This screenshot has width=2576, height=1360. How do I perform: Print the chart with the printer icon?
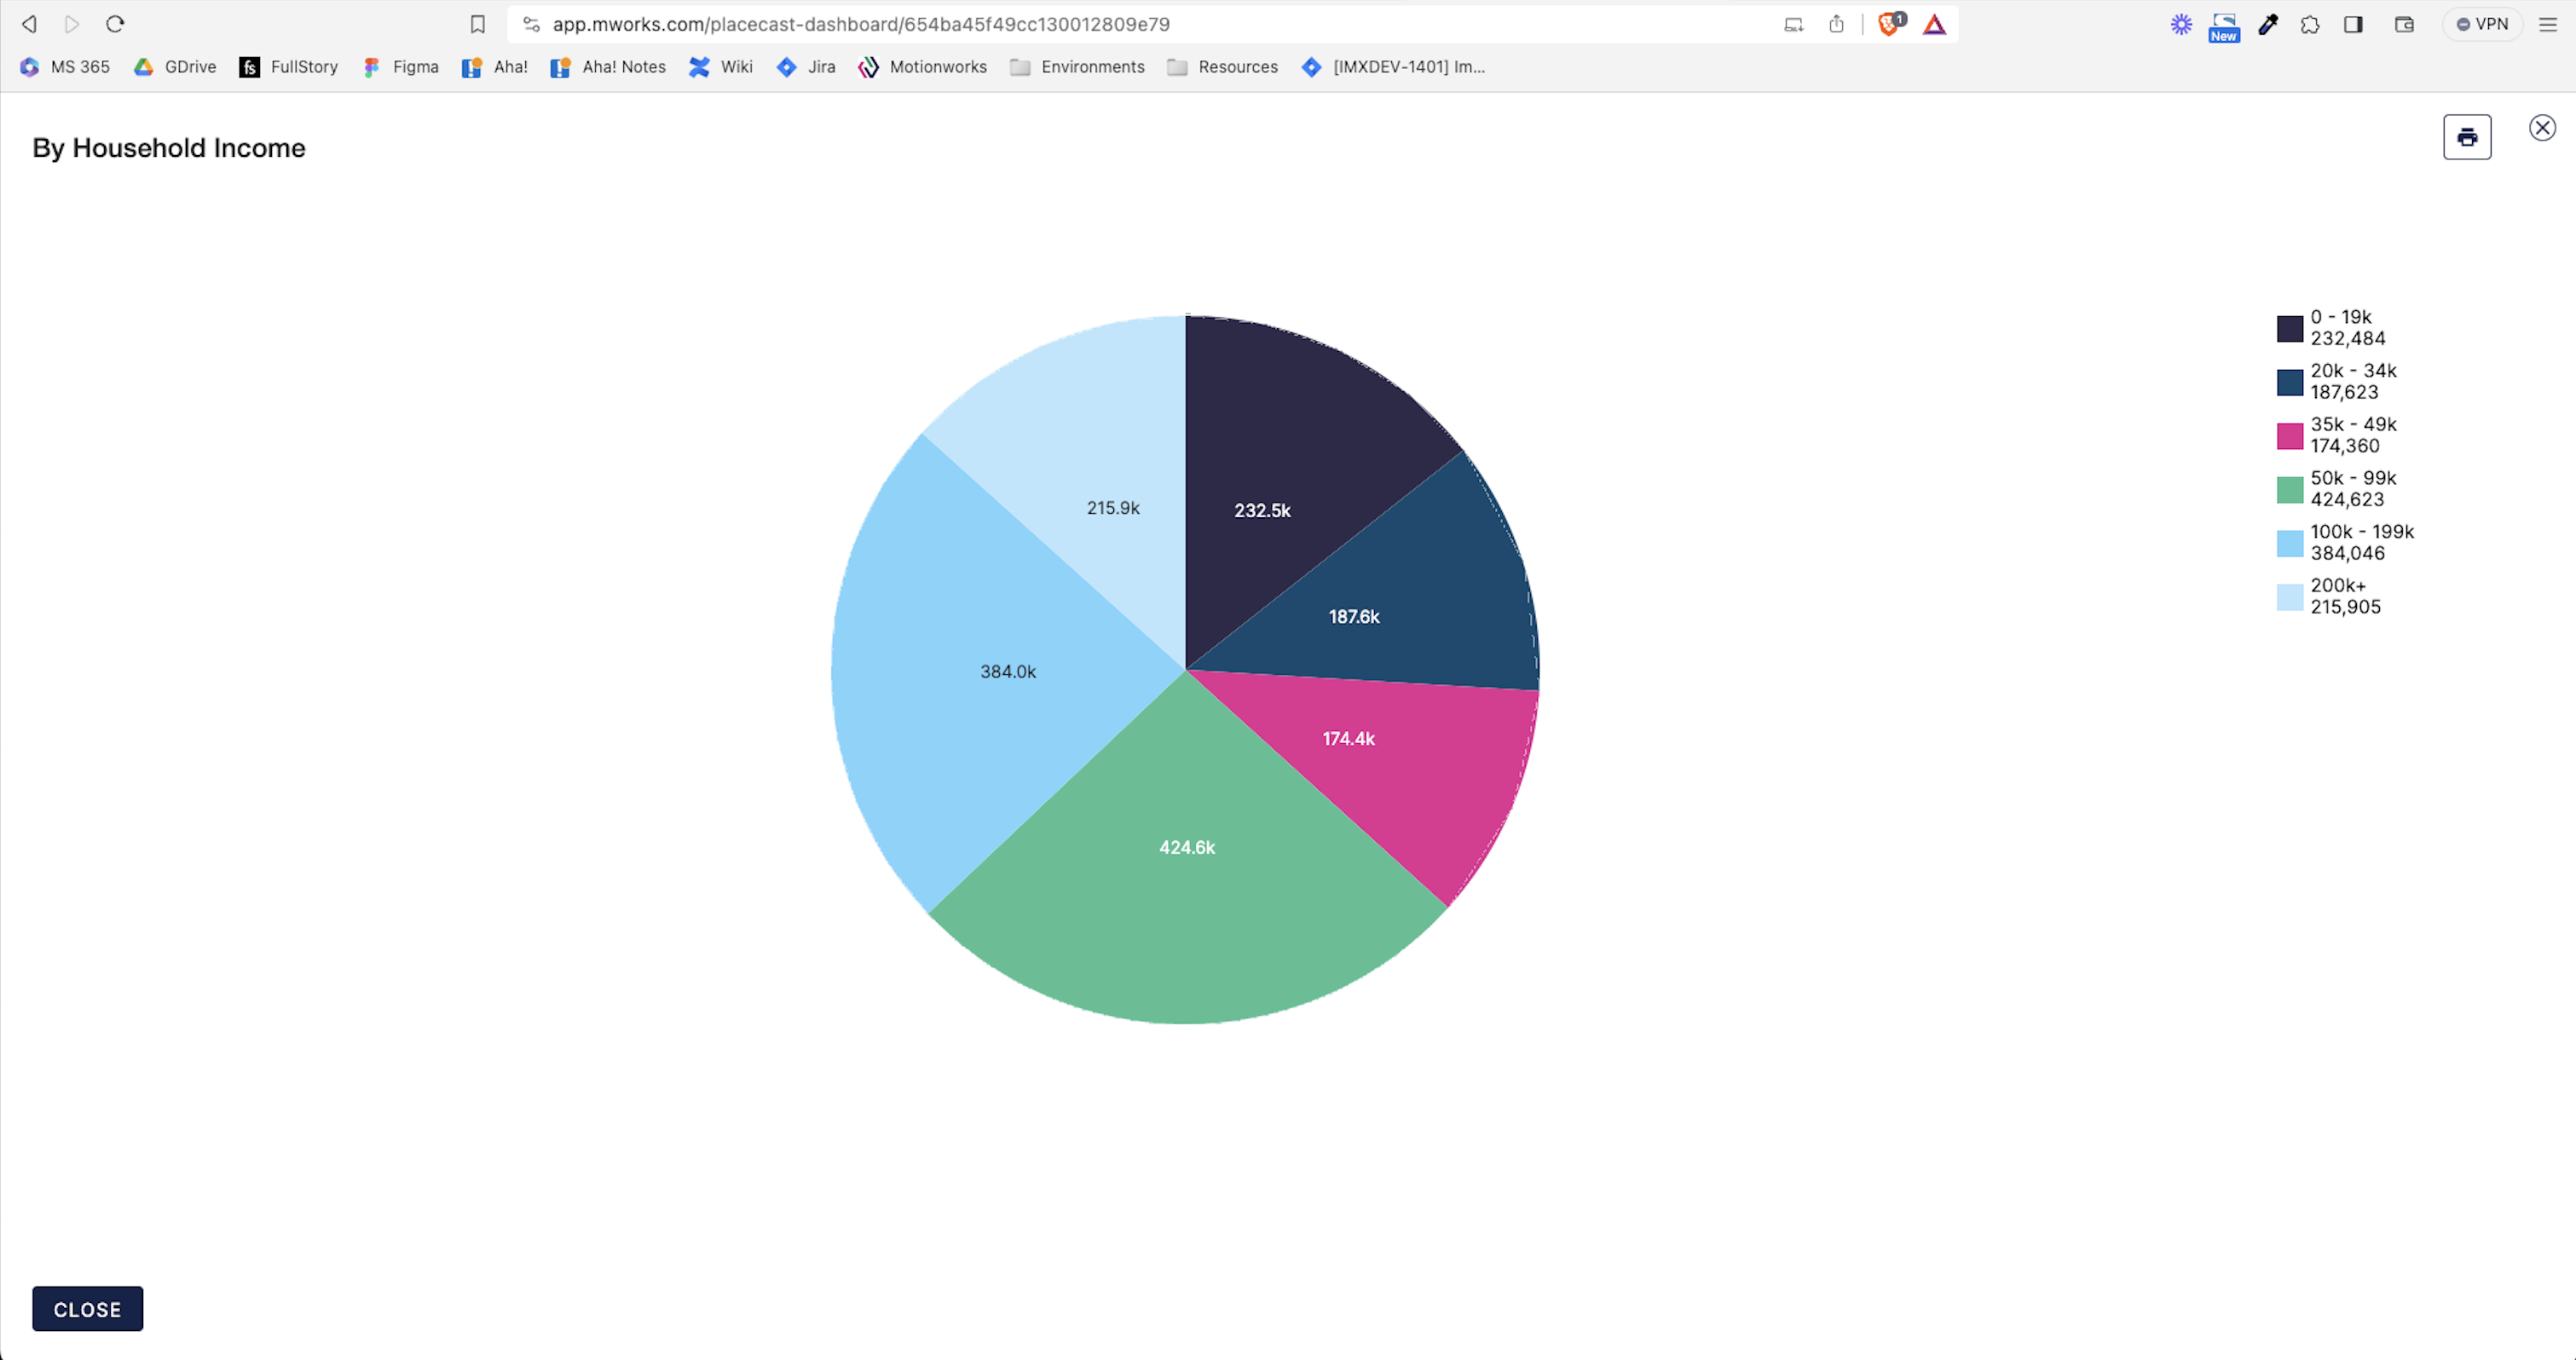2467,137
